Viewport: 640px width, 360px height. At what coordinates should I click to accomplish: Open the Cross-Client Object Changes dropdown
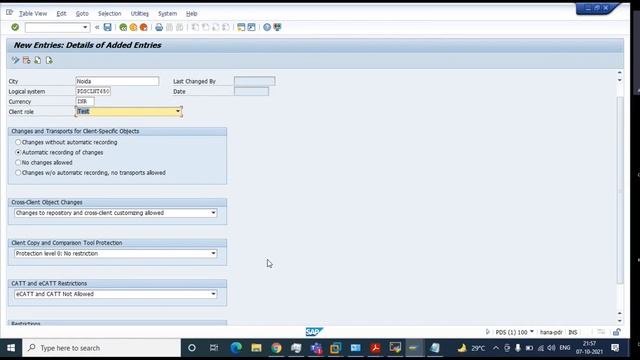point(213,213)
